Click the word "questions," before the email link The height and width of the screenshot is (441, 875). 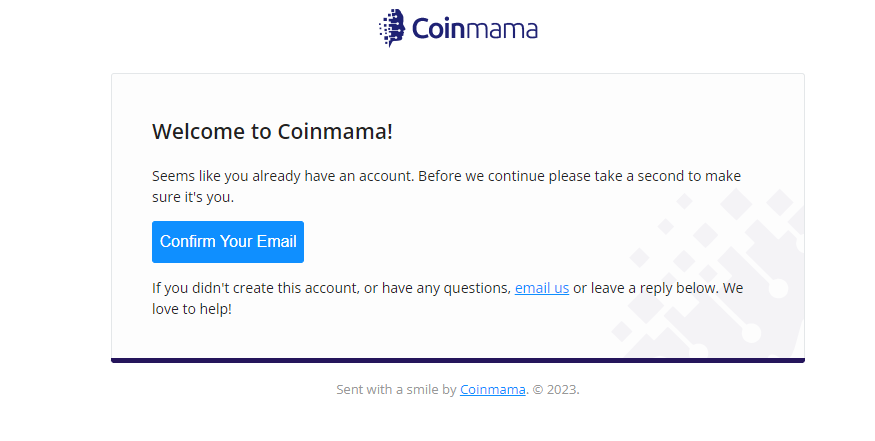[x=477, y=289]
